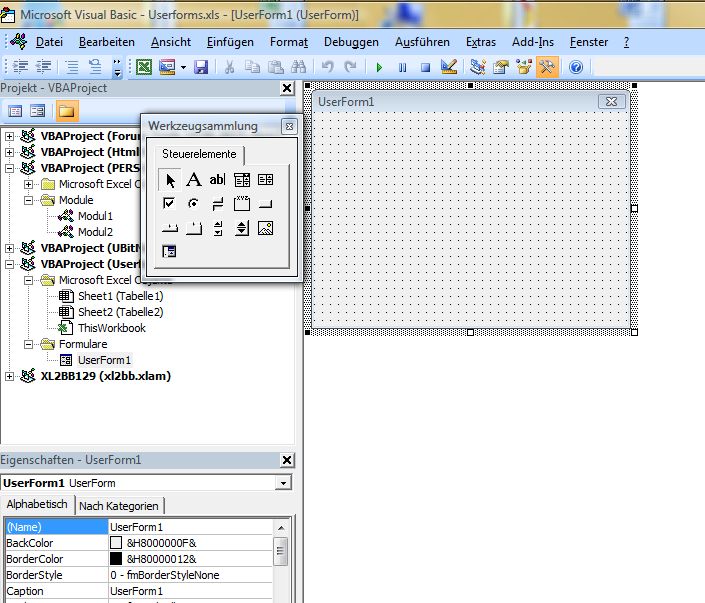
Task: Pick the MultiPage control tool
Action: tap(194, 228)
